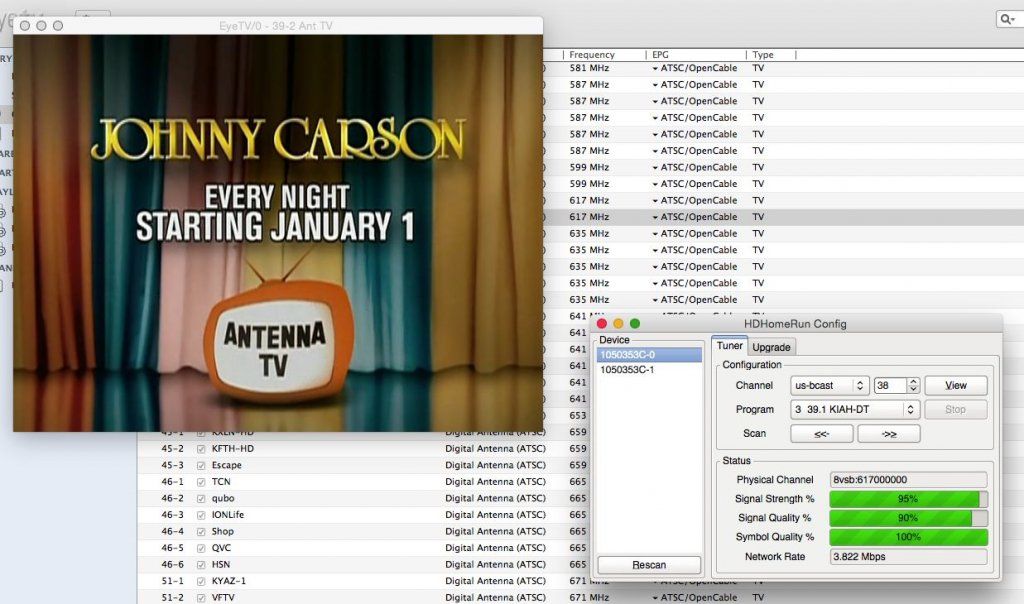Screen dimensions: 1024x604
Task: Toggle checkbox for TCN channel
Action: coord(201,482)
